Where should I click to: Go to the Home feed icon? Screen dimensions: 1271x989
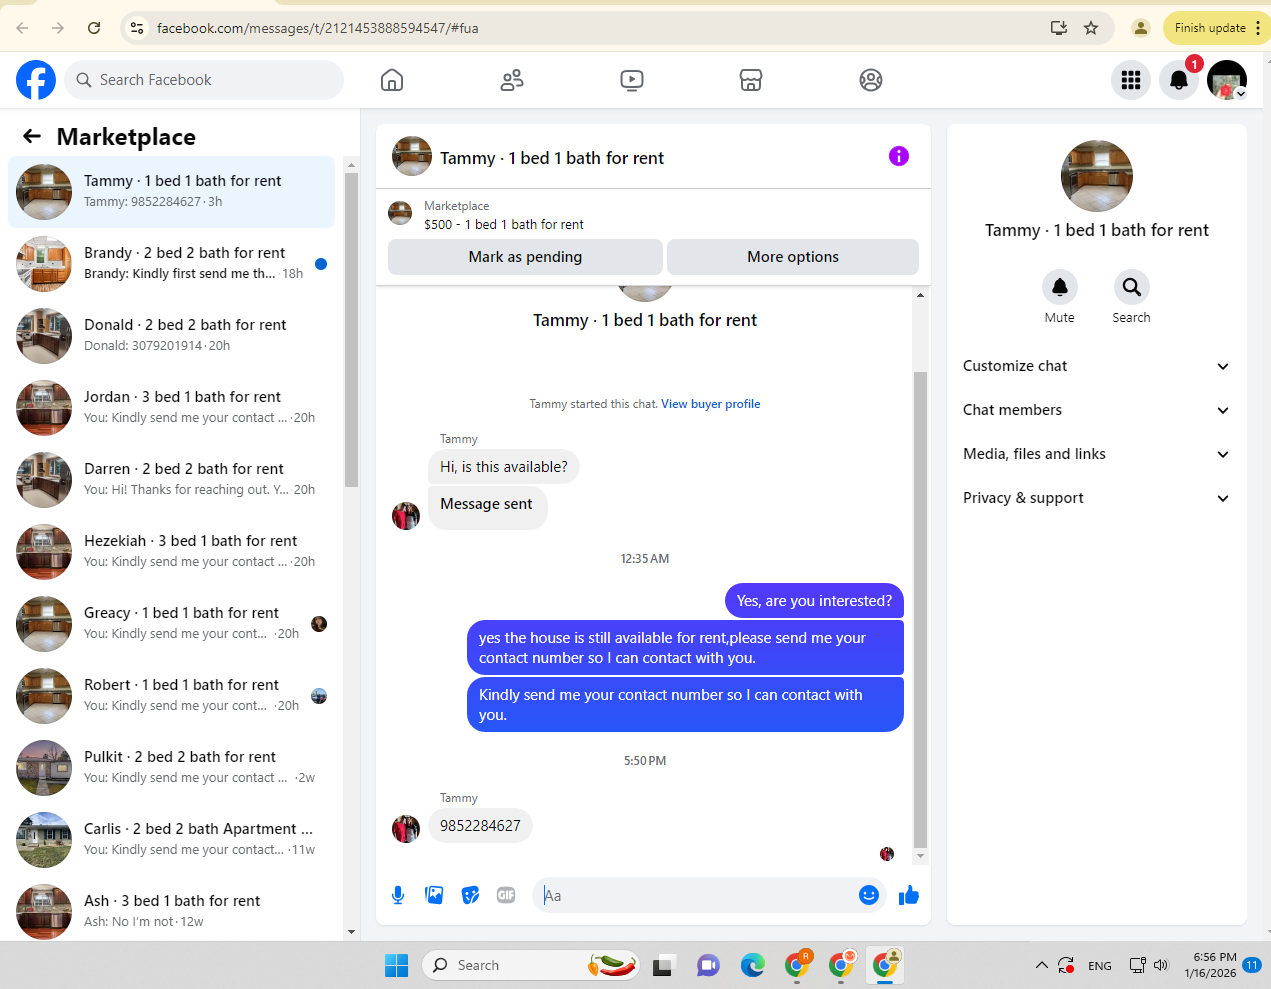tap(392, 80)
